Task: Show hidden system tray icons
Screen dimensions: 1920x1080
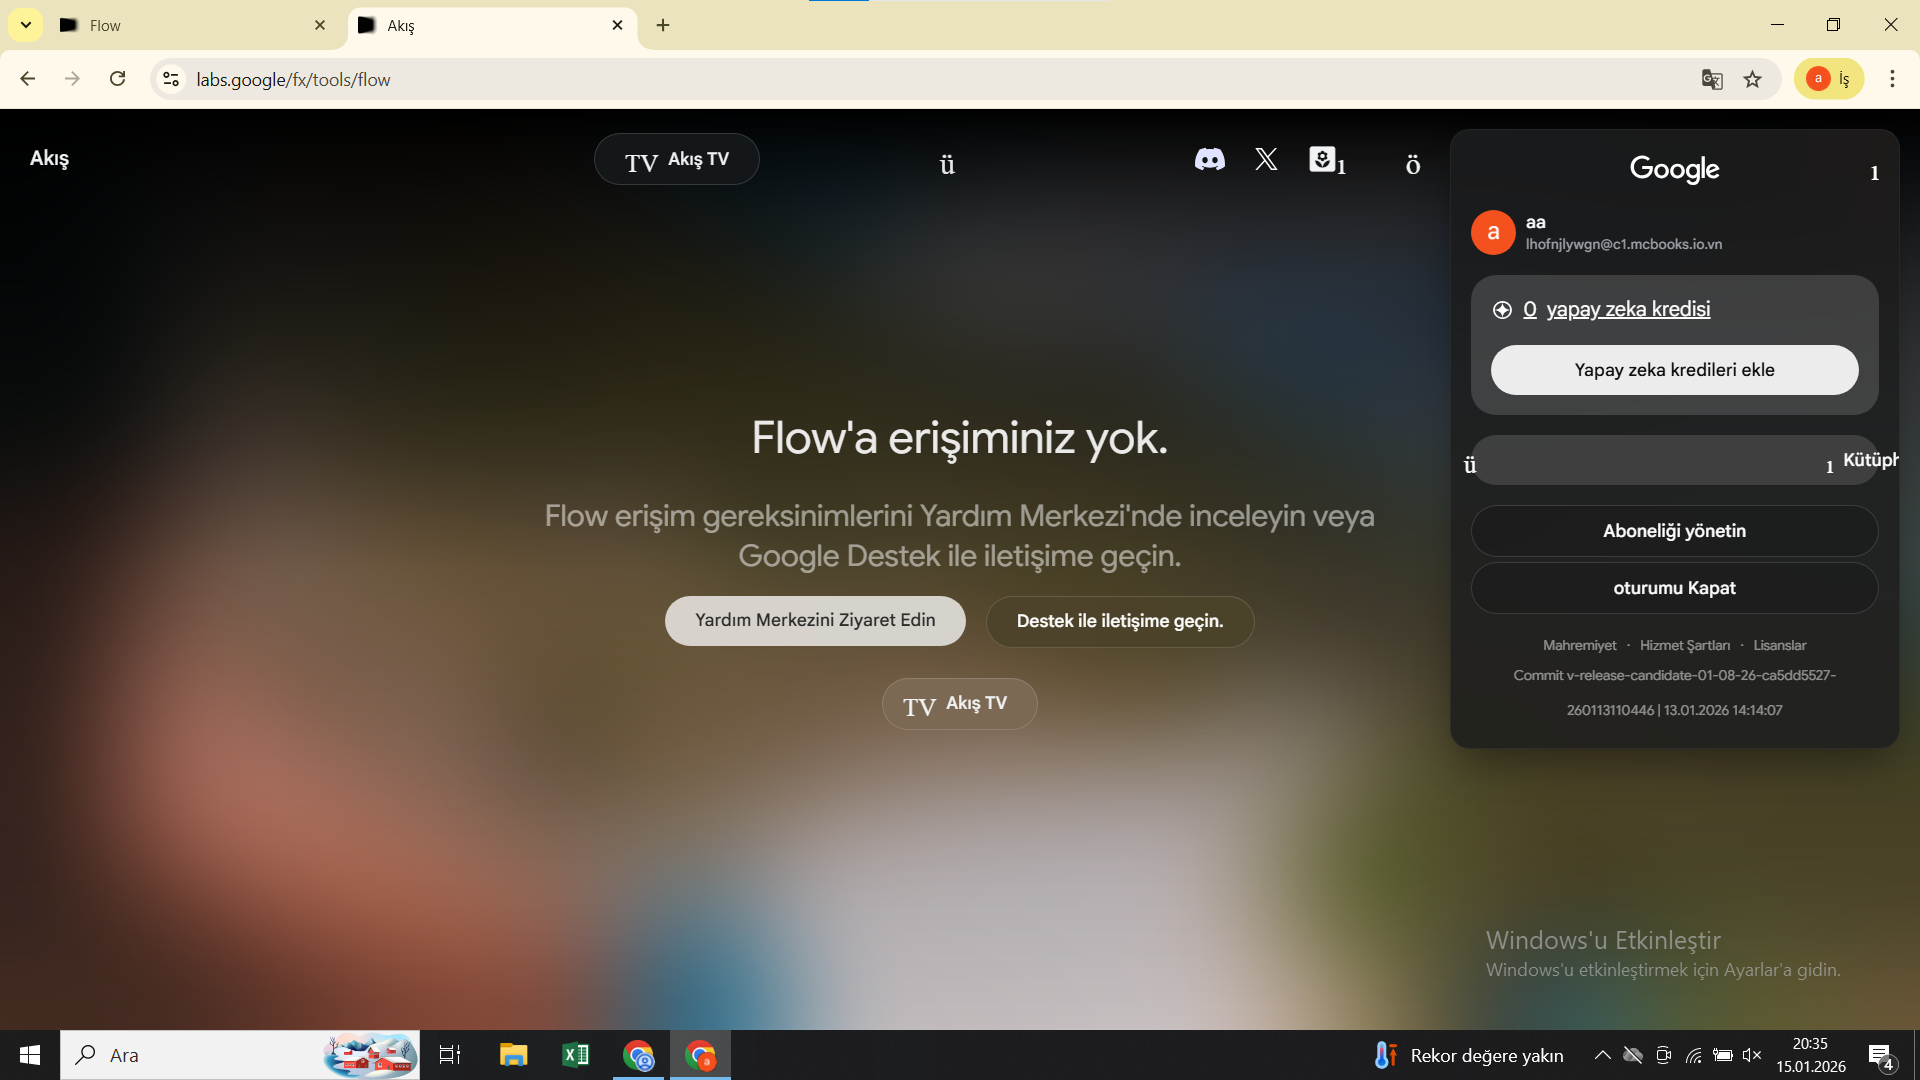Action: click(1602, 1055)
